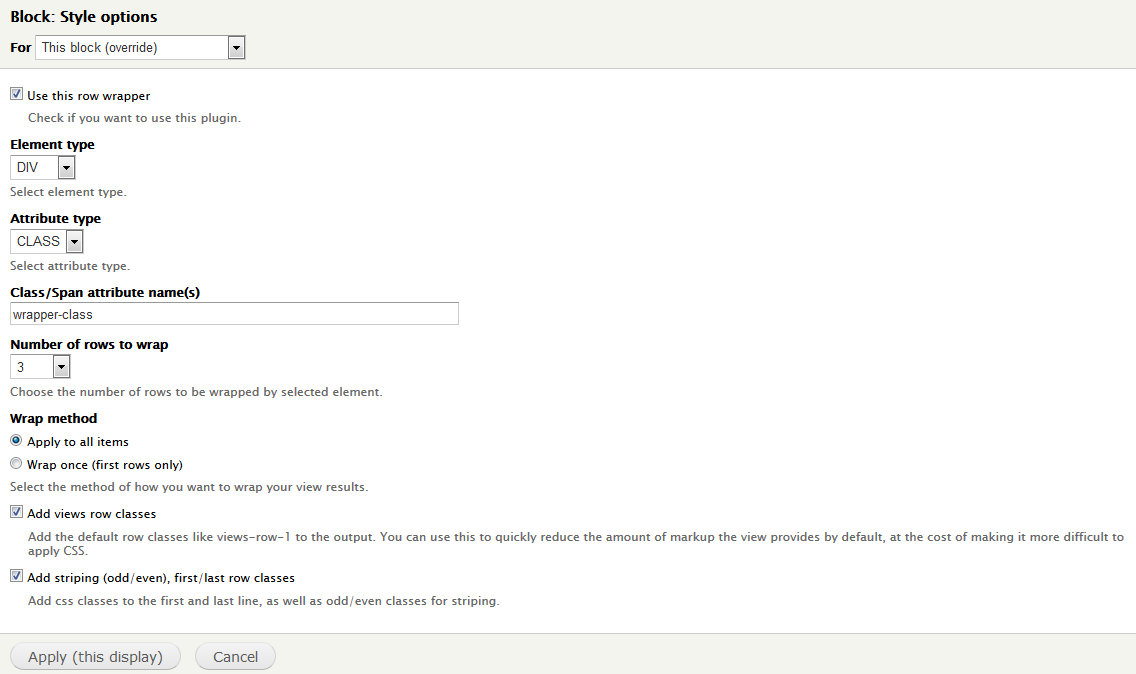Toggle the 'Add views row classes' checkbox
The height and width of the screenshot is (674, 1136).
pos(16,512)
